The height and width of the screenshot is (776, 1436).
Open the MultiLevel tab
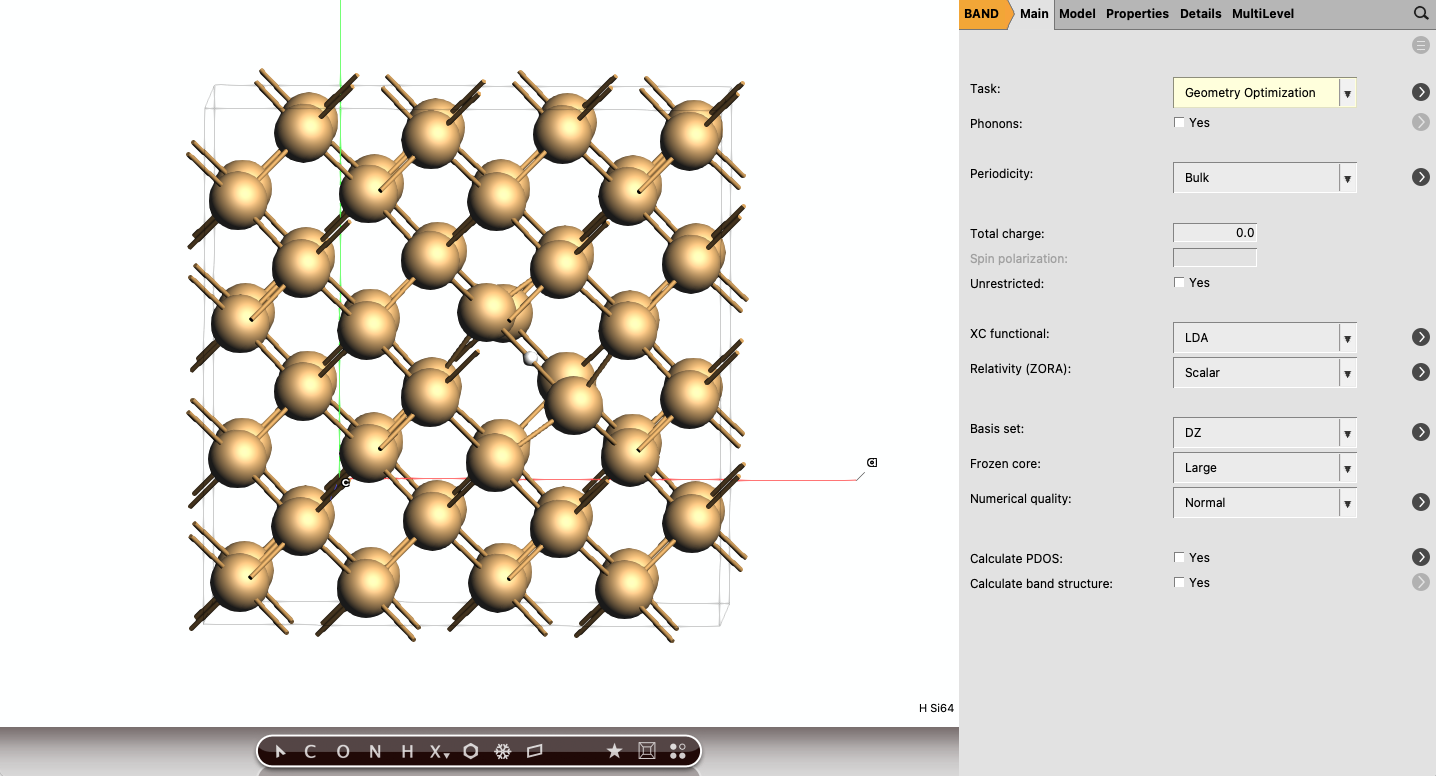pos(1262,13)
